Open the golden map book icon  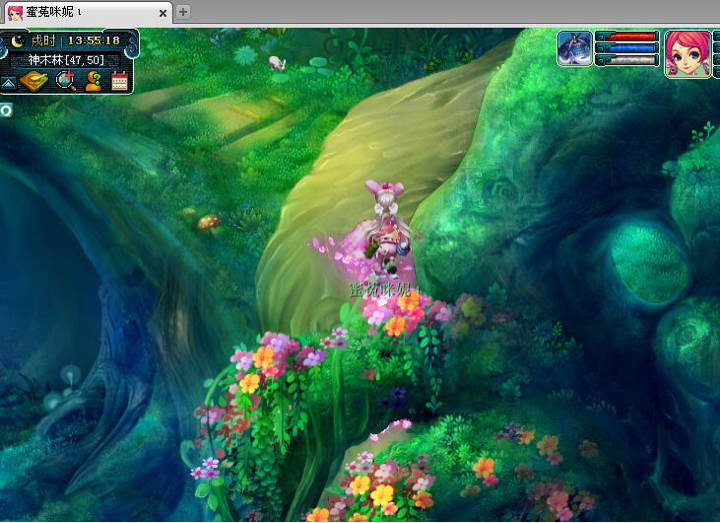(34, 81)
